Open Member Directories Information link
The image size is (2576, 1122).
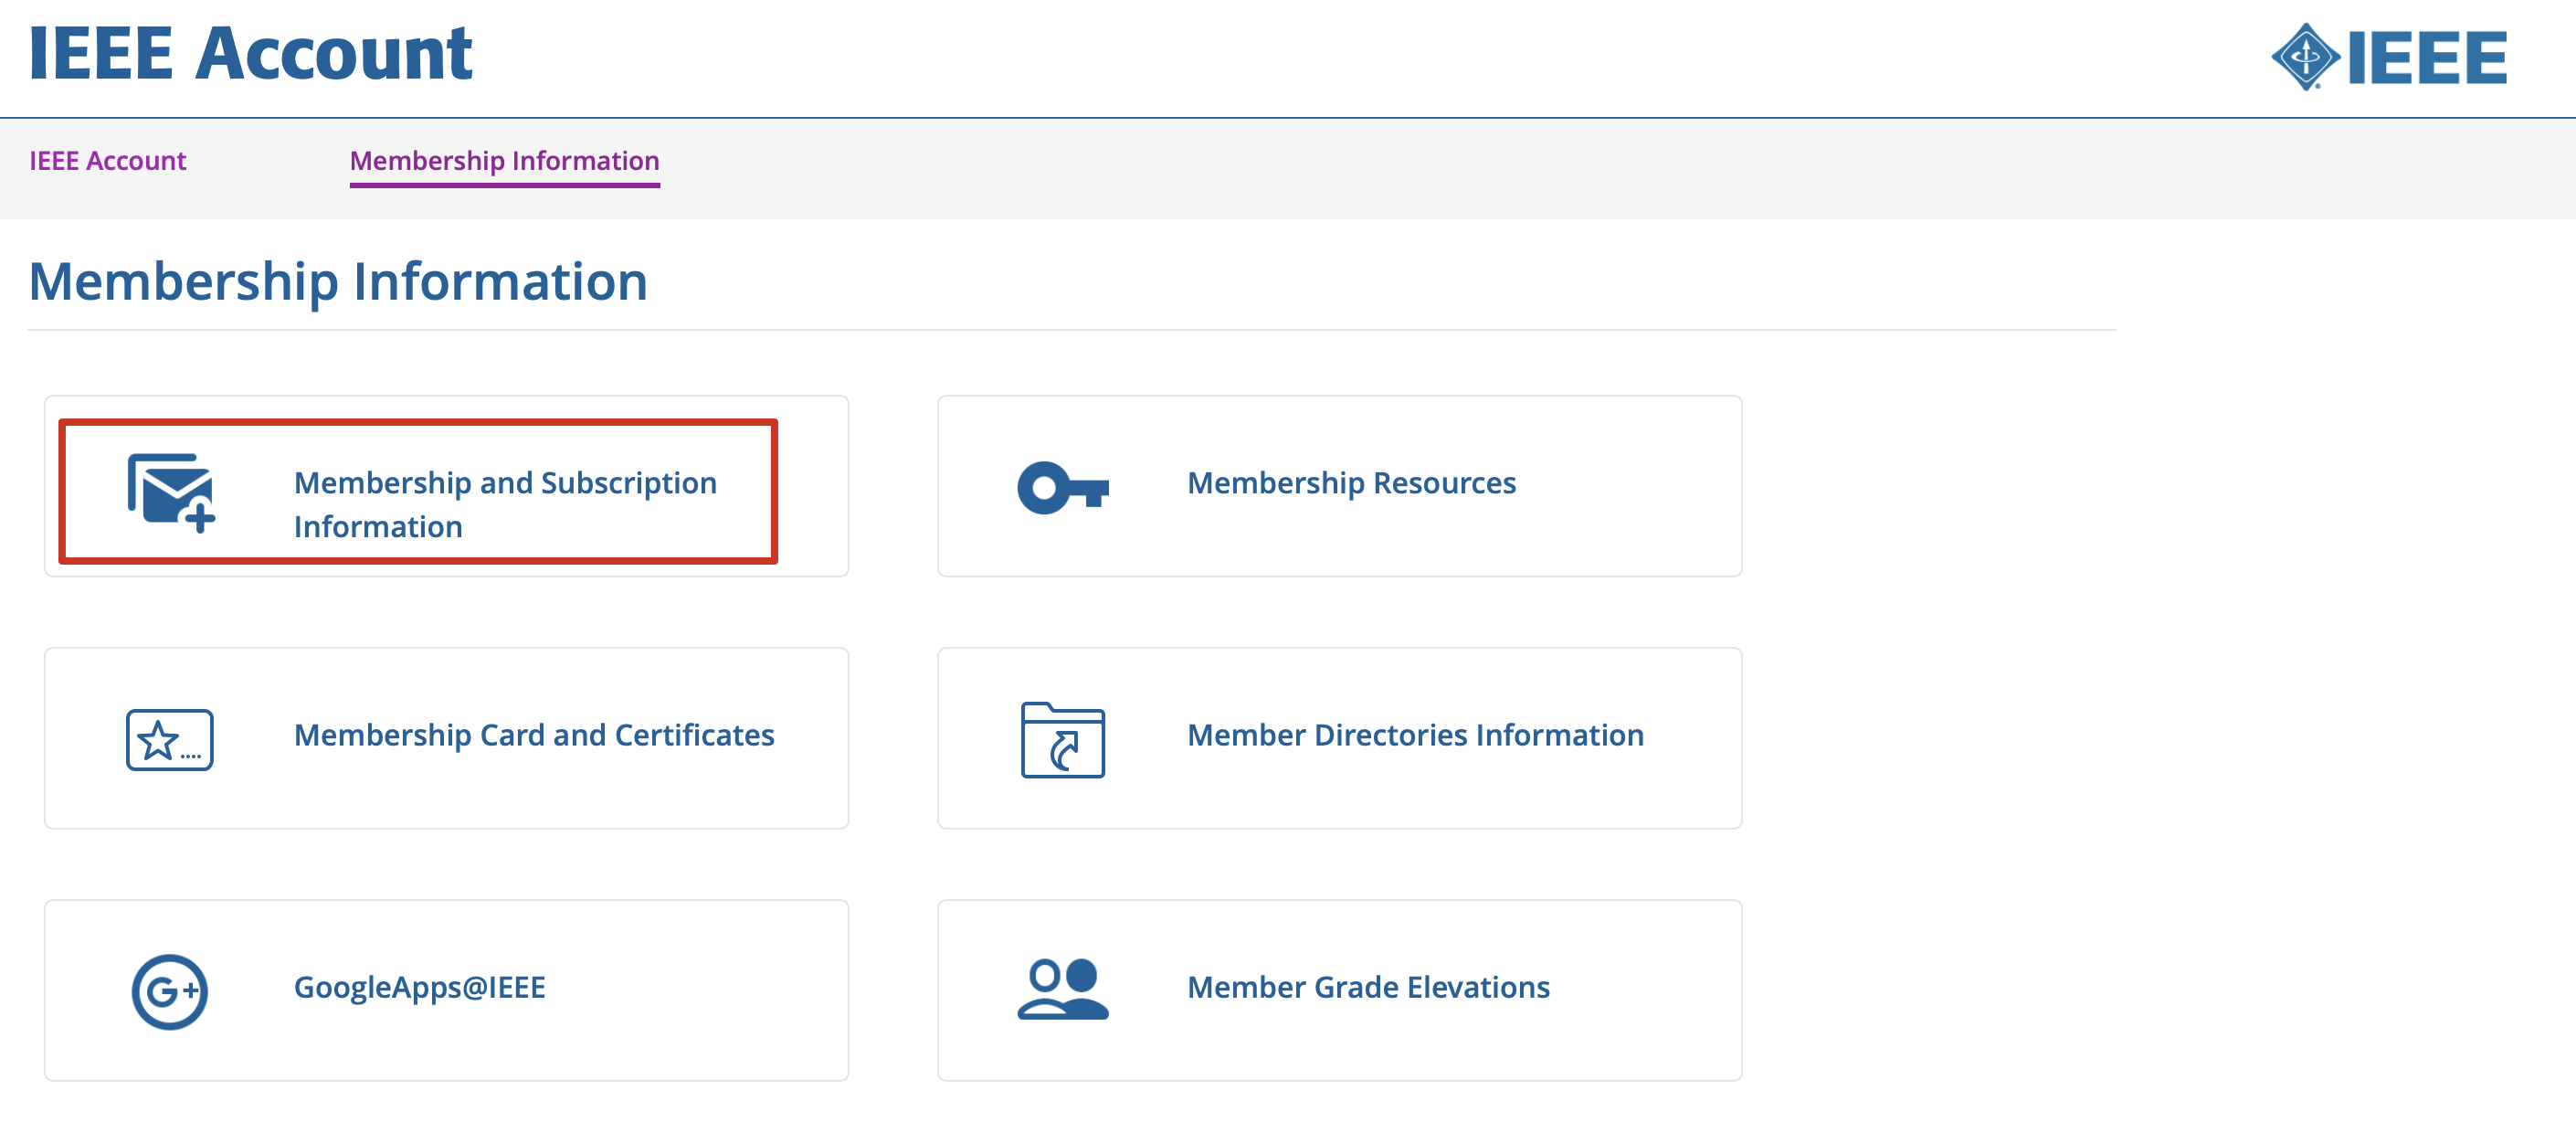pos(1415,735)
